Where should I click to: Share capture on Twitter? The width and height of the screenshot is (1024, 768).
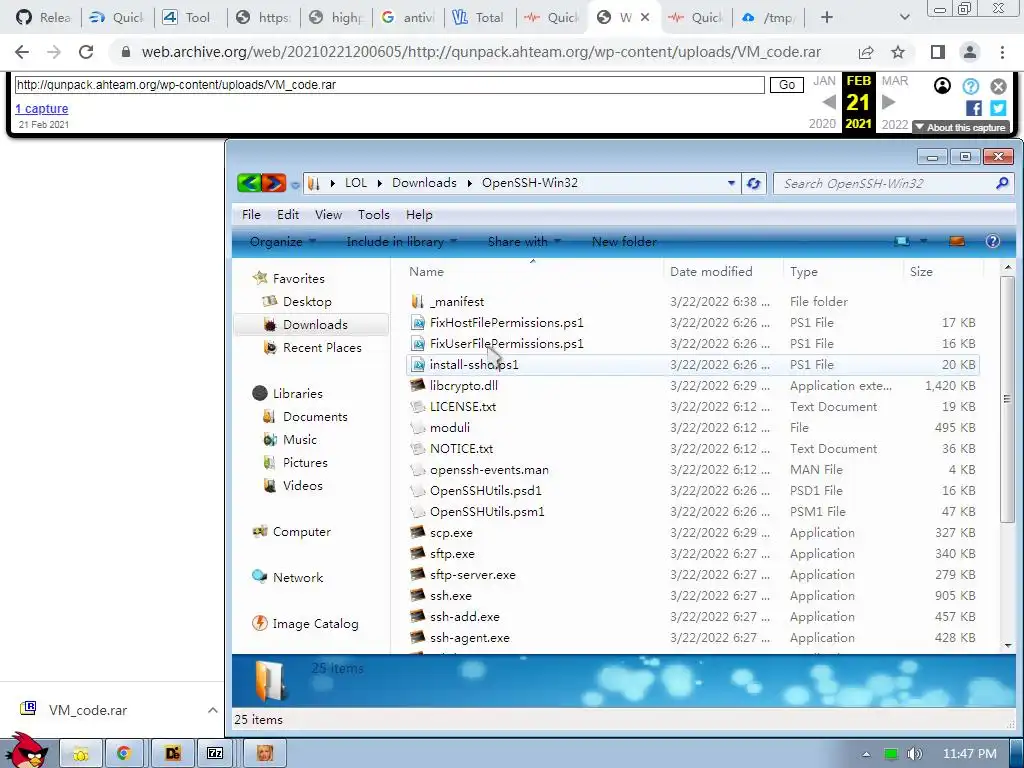coord(998,108)
